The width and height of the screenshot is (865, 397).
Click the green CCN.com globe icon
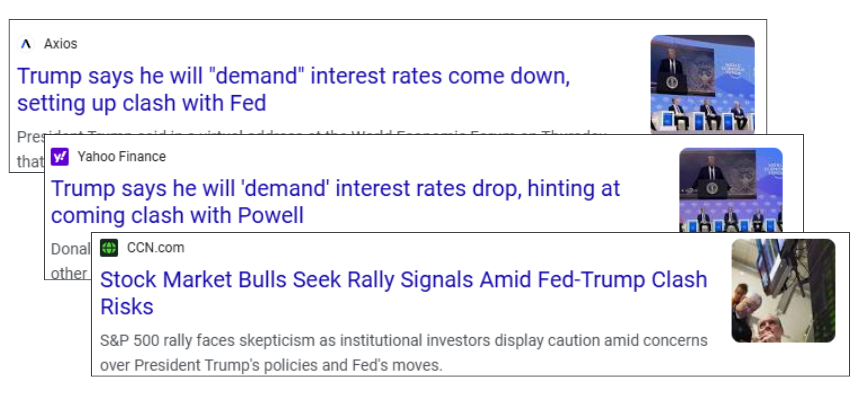(109, 248)
